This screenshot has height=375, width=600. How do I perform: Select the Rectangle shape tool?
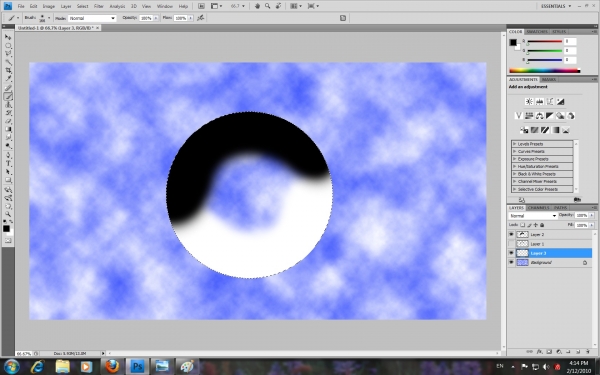coord(8,181)
